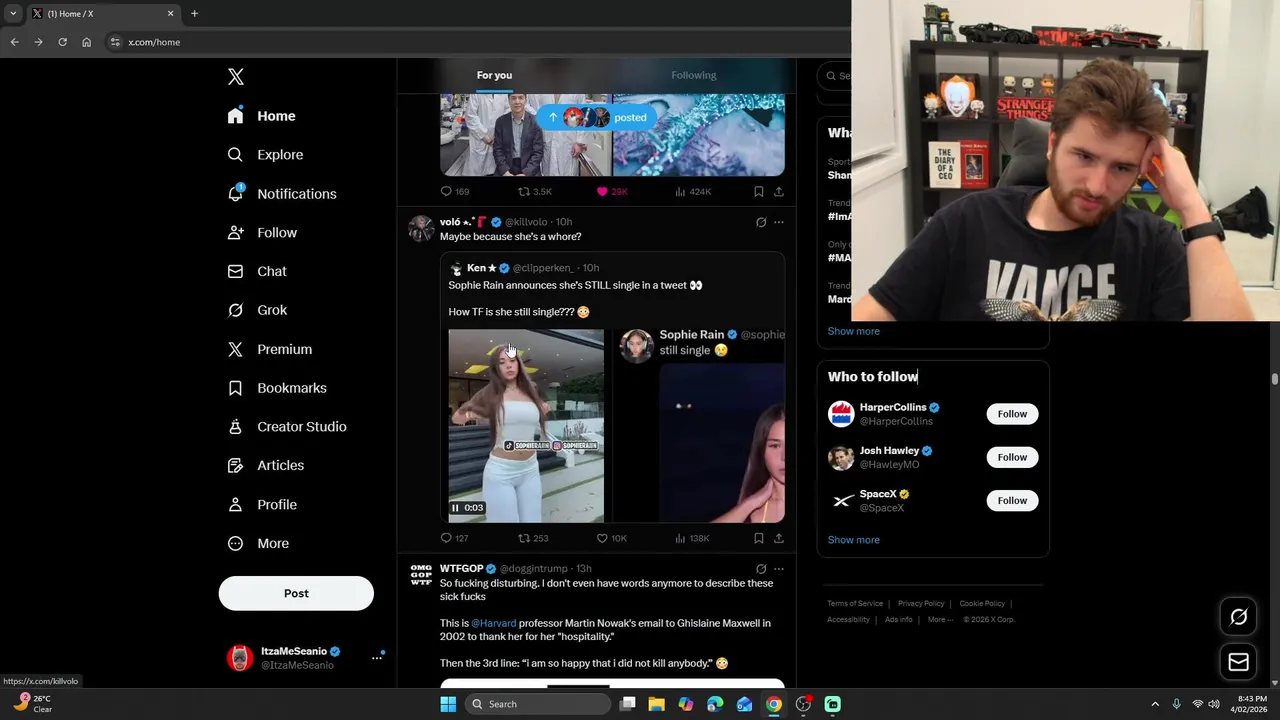The height and width of the screenshot is (720, 1280).
Task: Open Profile in the sidebar
Action: tap(262, 505)
